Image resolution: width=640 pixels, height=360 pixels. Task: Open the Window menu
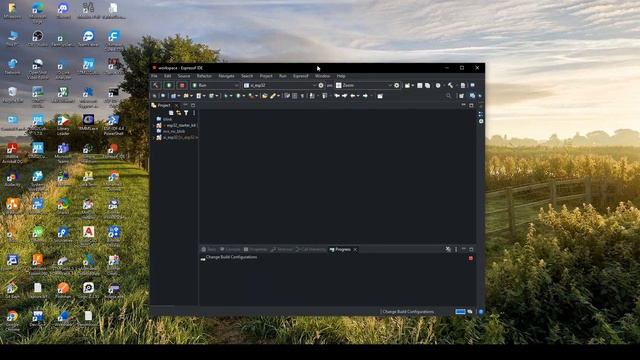pos(322,76)
